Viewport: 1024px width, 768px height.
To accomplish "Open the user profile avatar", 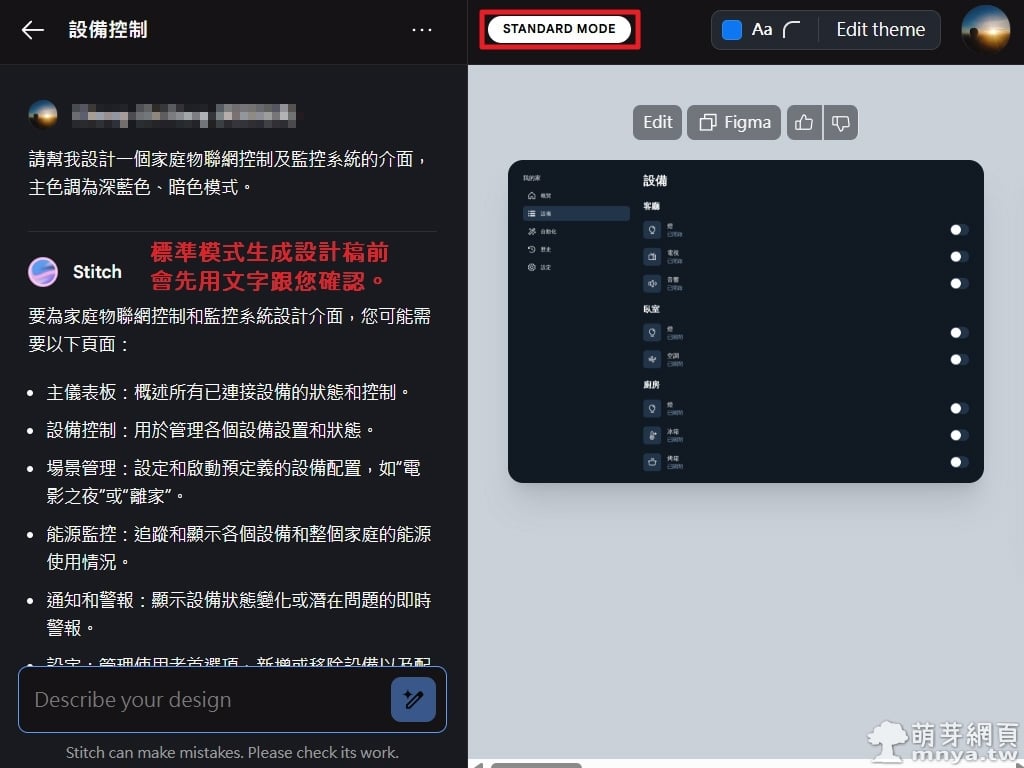I will tap(985, 29).
